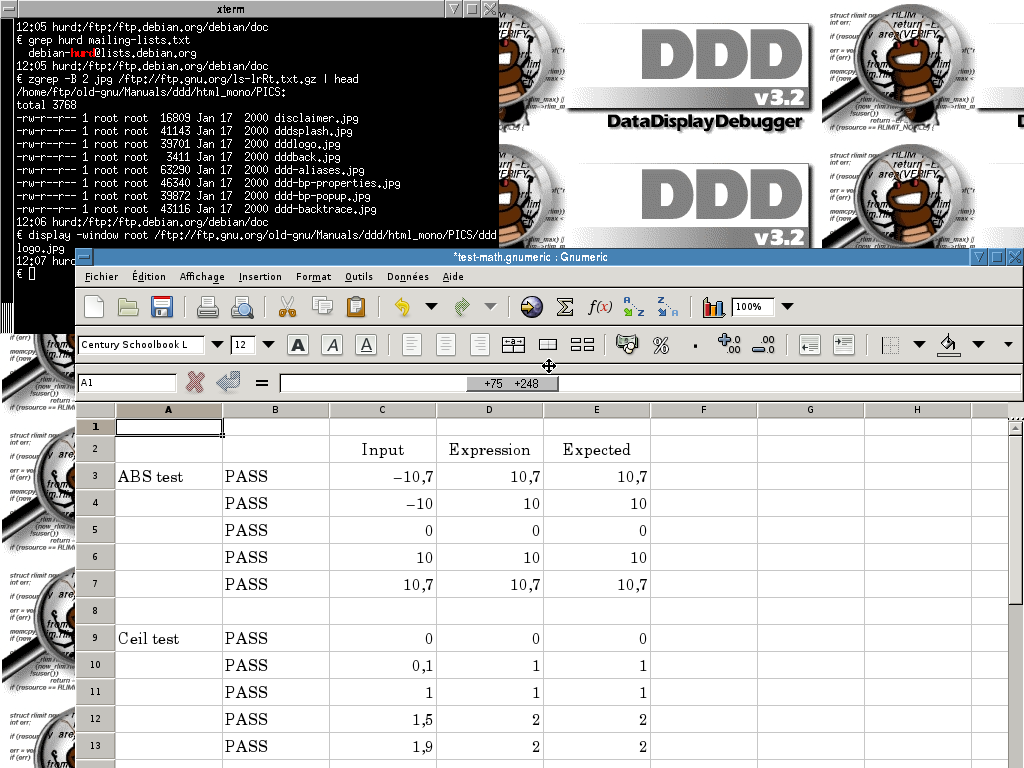Toggle bold text formatting
The height and width of the screenshot is (768, 1024).
point(297,345)
